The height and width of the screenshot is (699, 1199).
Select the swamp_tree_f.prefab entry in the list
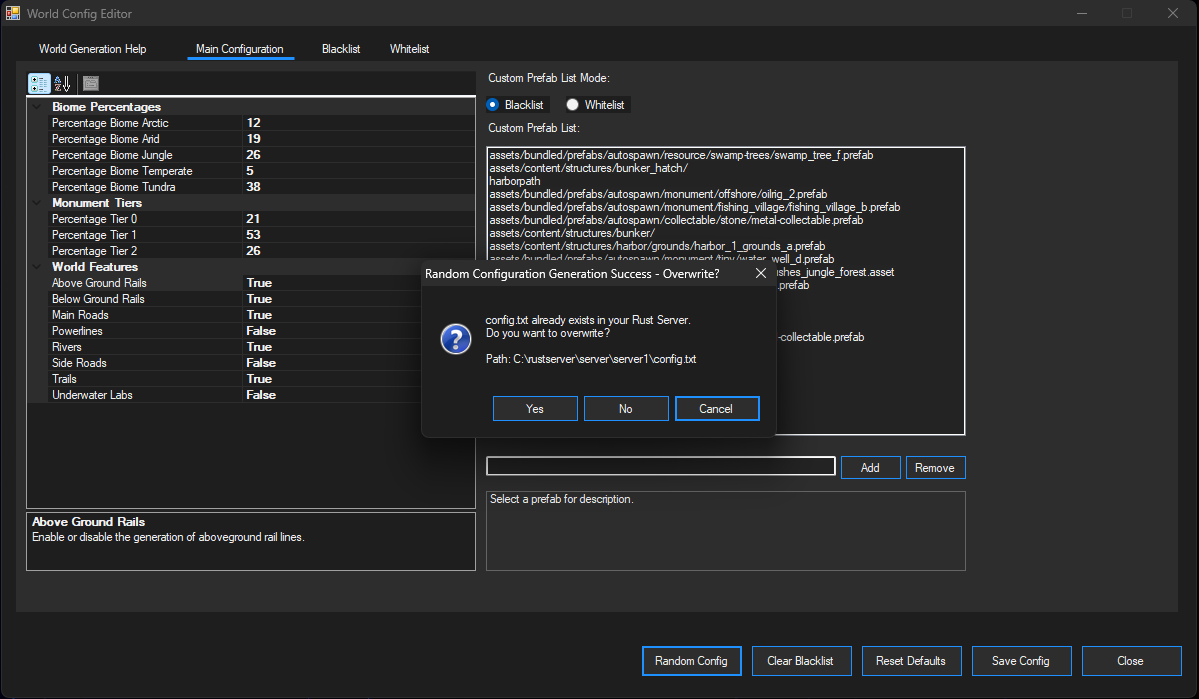(x=680, y=155)
